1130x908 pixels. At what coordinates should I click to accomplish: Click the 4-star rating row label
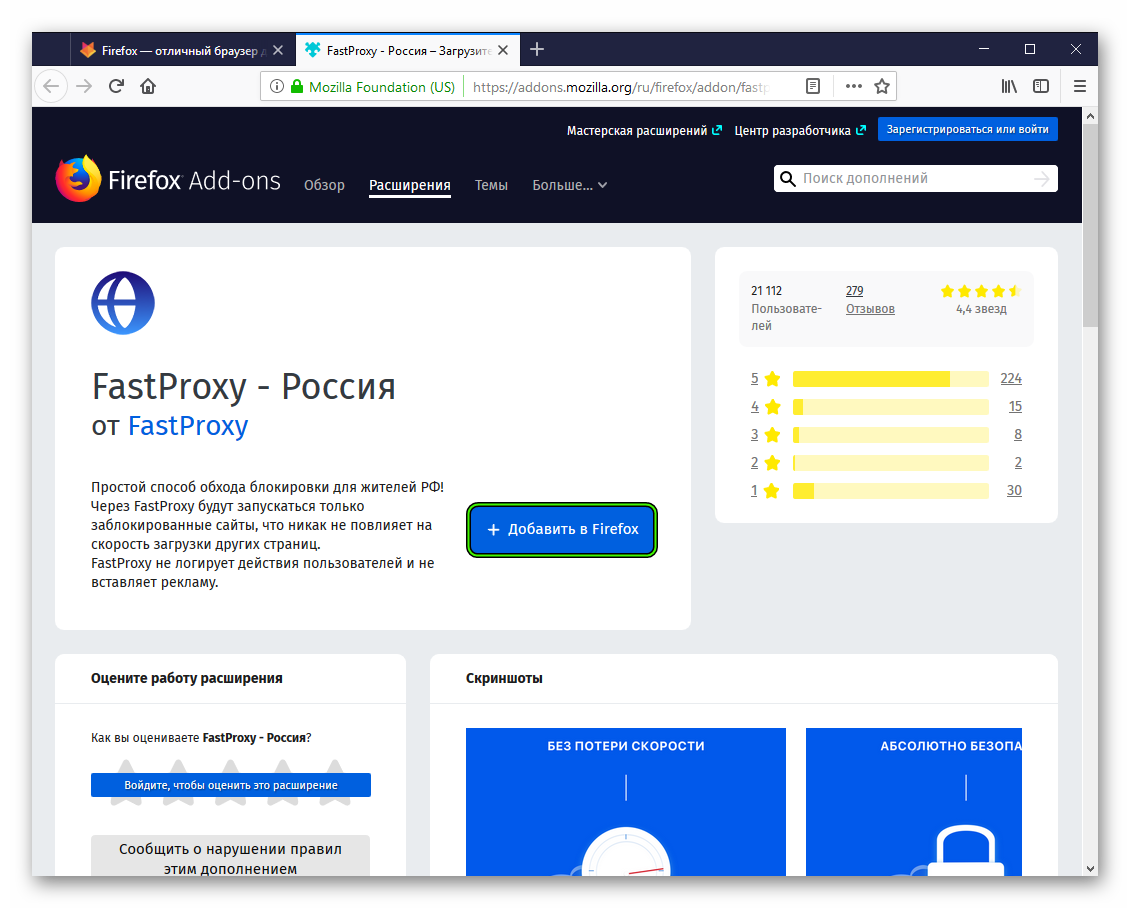click(765, 407)
